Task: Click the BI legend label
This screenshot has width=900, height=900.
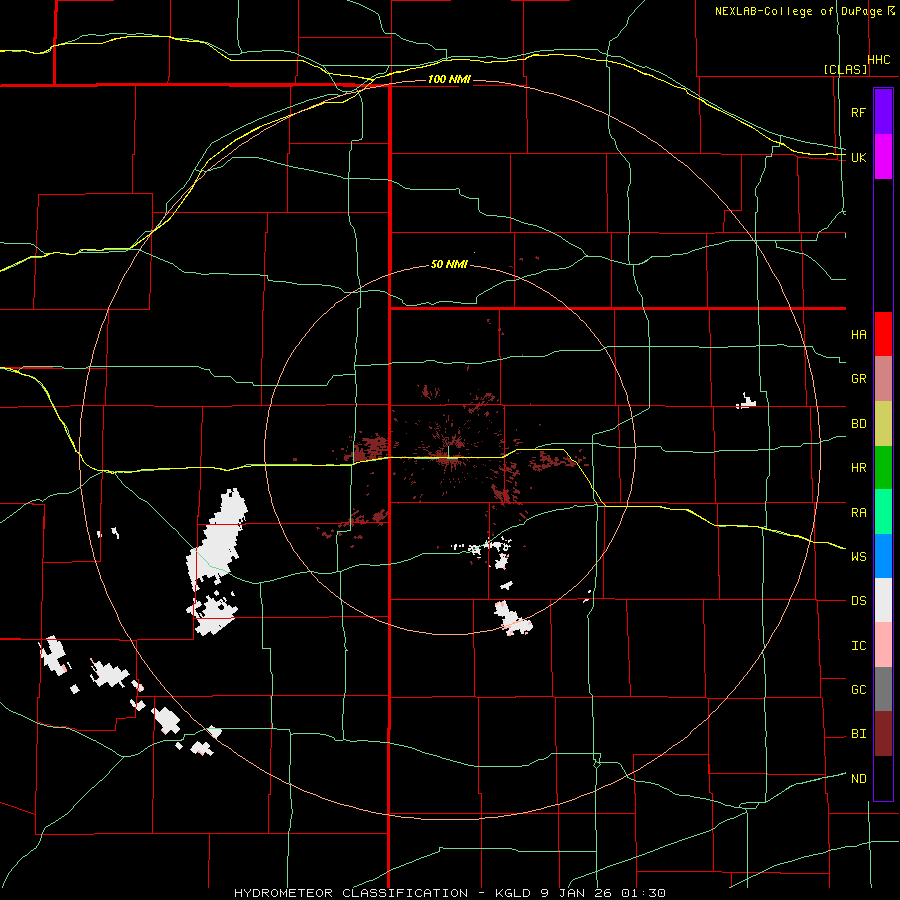Action: point(858,734)
